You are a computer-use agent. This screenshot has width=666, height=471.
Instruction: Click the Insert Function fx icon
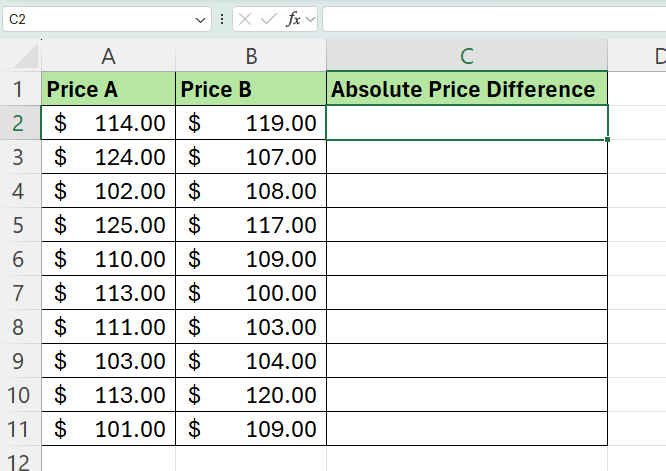[293, 19]
